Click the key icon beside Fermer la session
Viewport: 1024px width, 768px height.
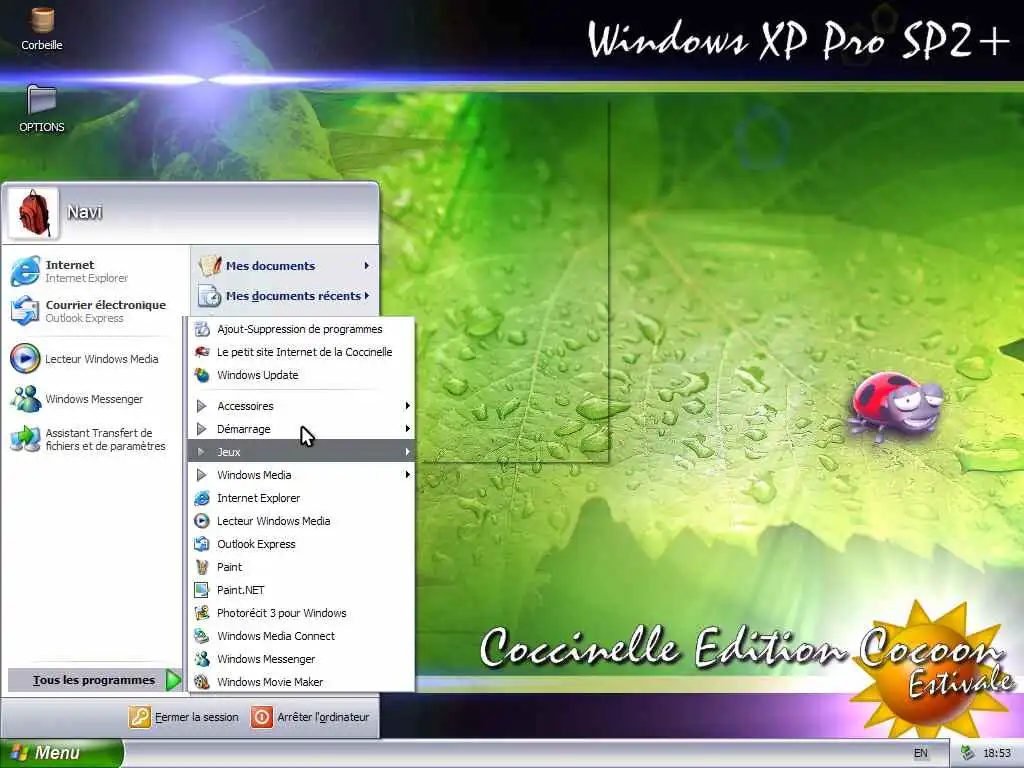(140, 717)
